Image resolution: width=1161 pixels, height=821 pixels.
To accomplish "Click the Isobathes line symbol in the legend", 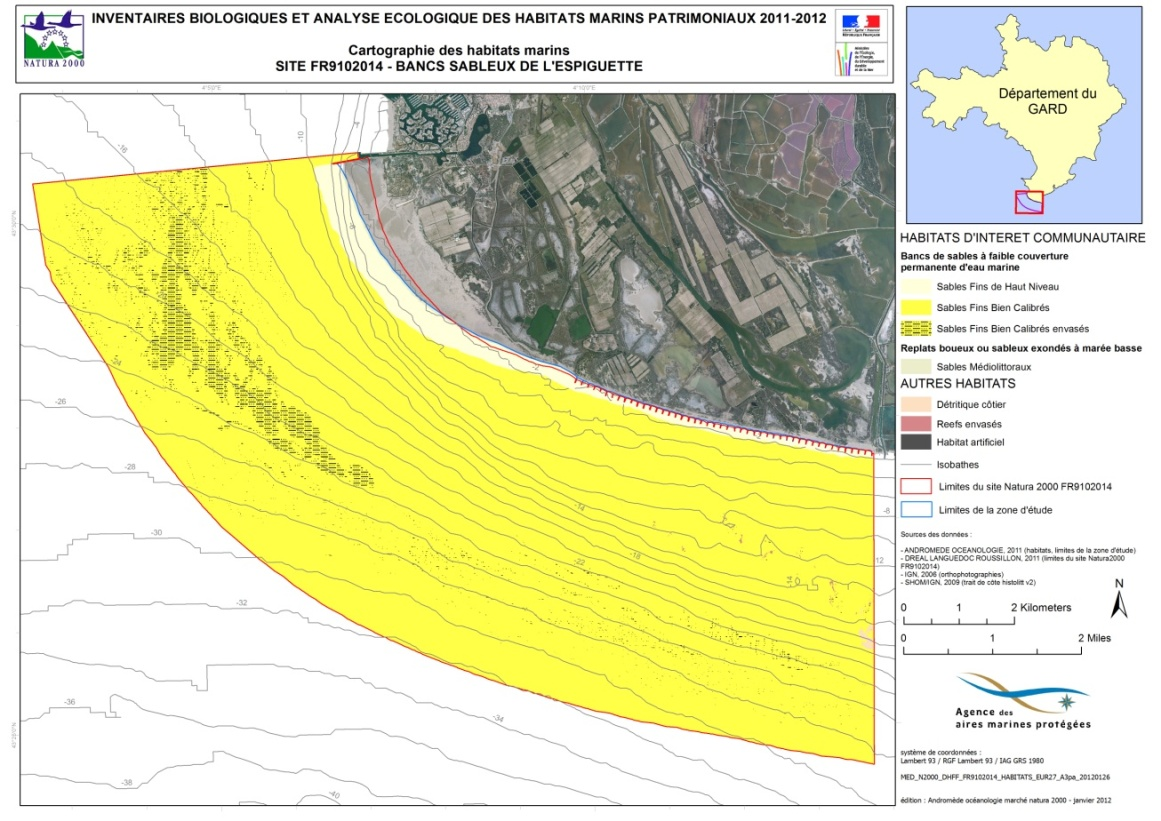I will coord(916,465).
